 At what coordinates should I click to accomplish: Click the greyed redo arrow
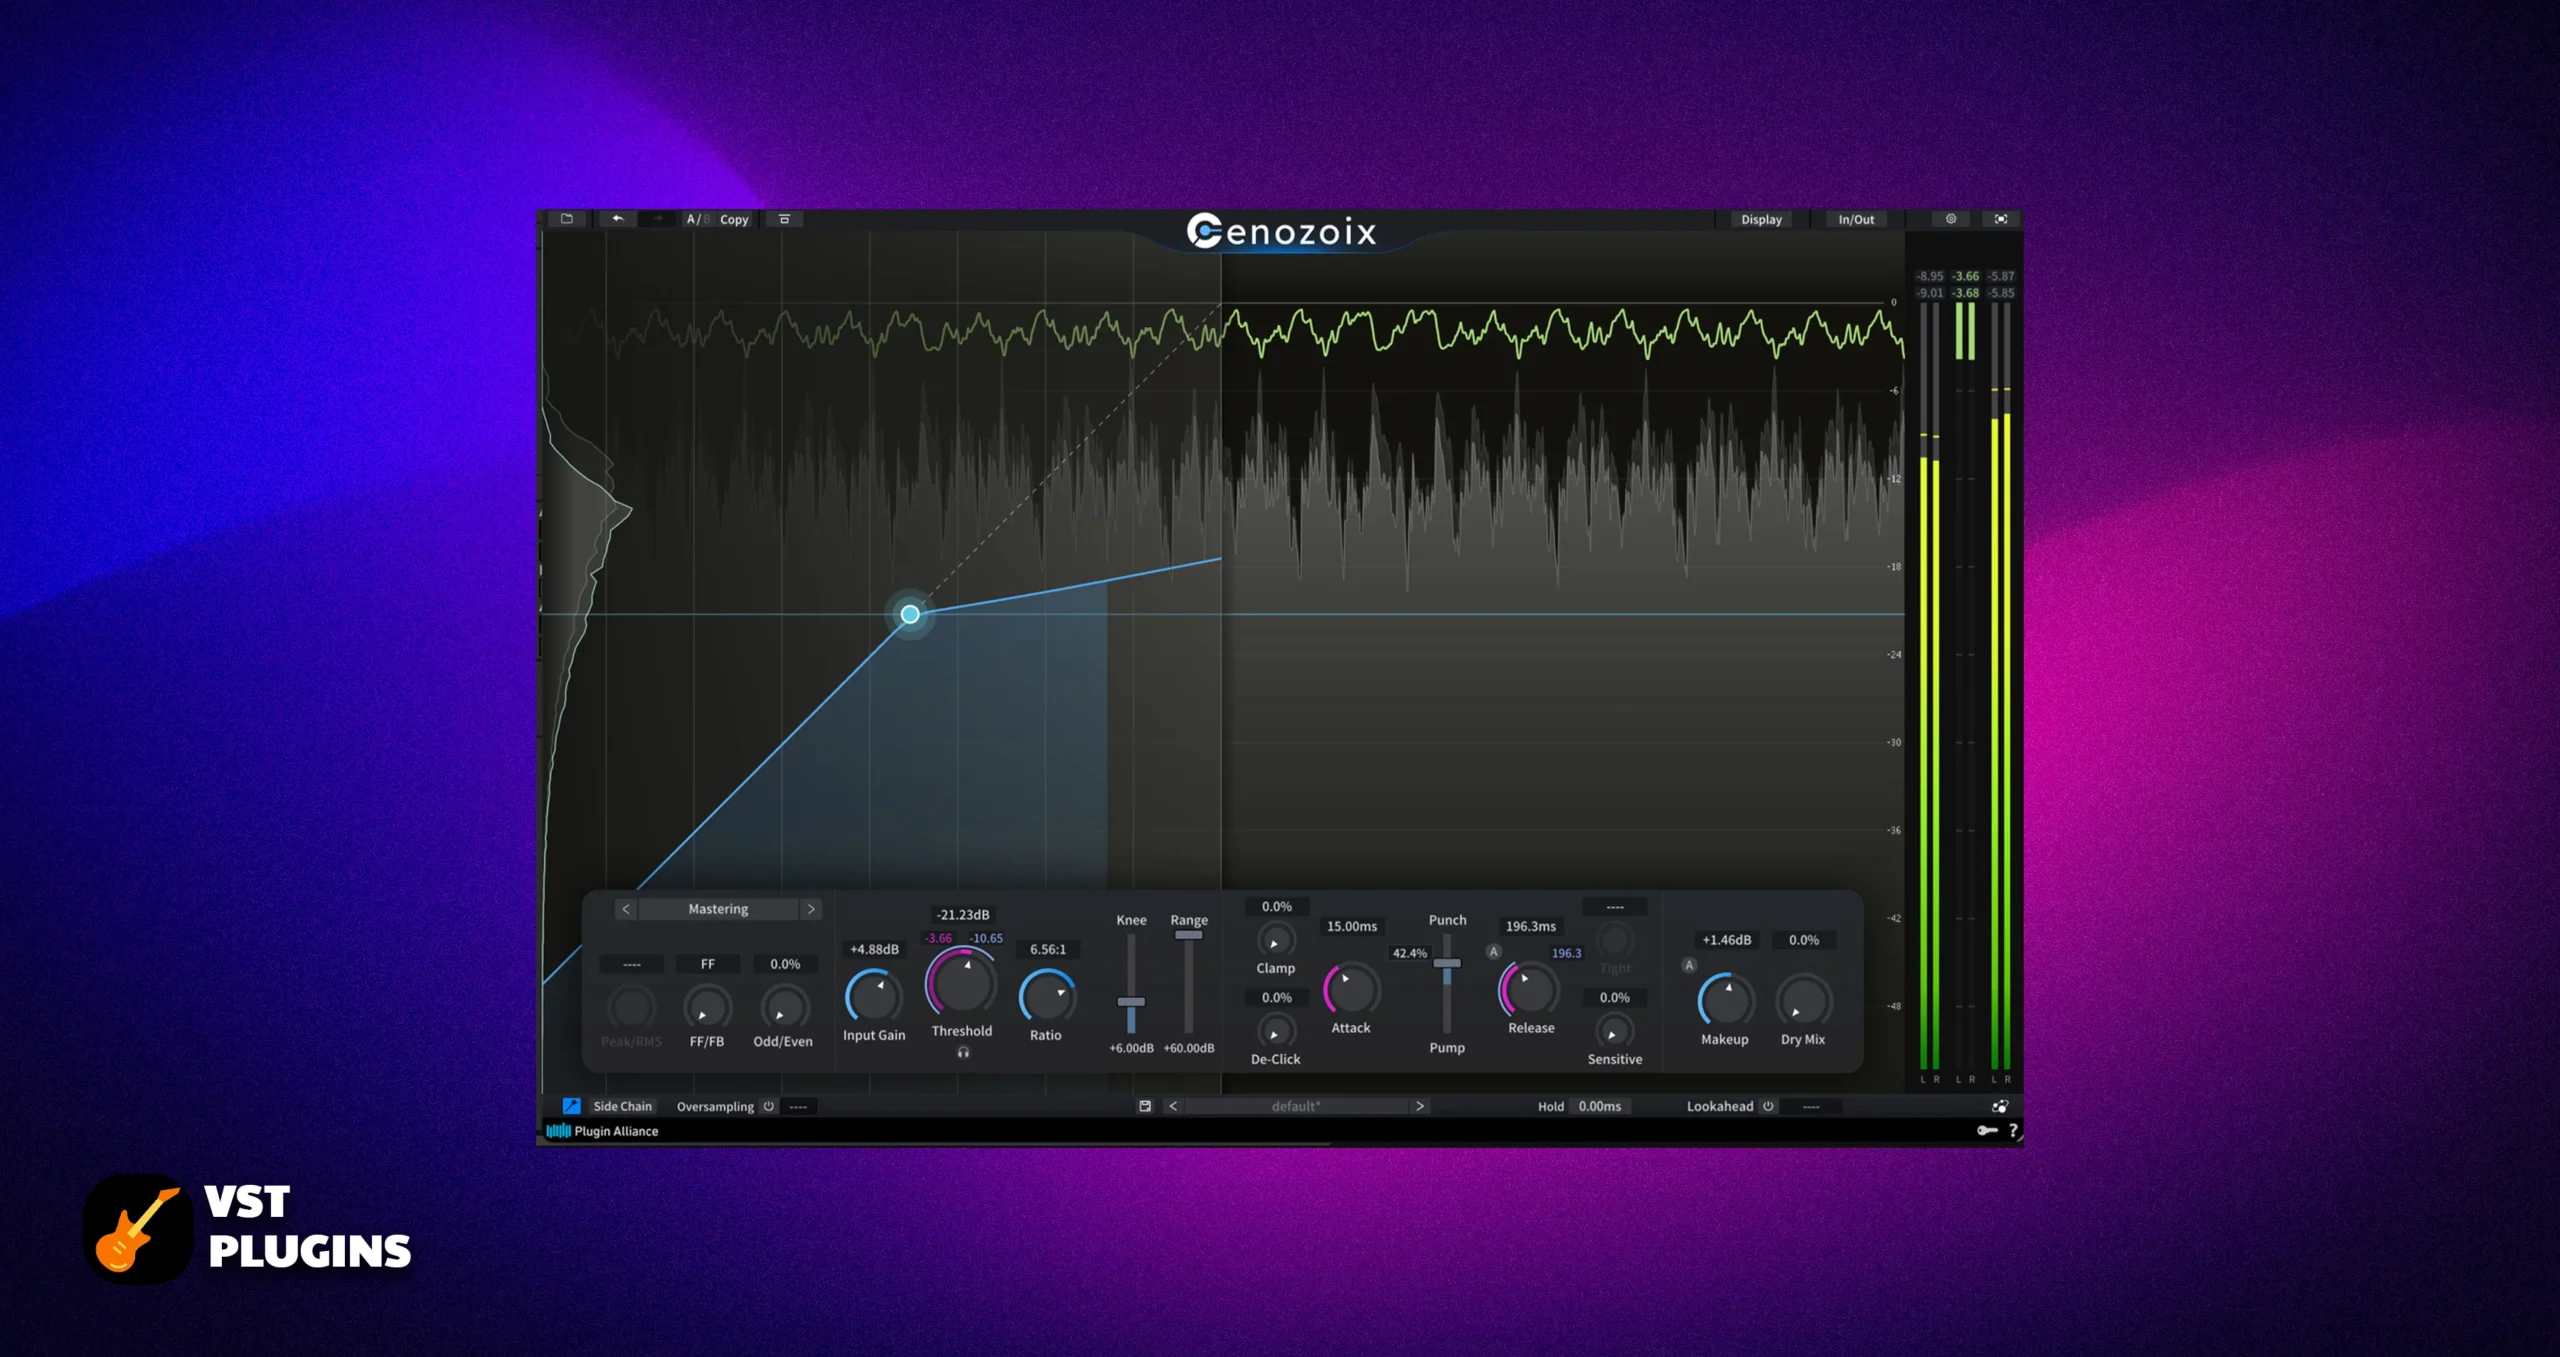click(657, 219)
